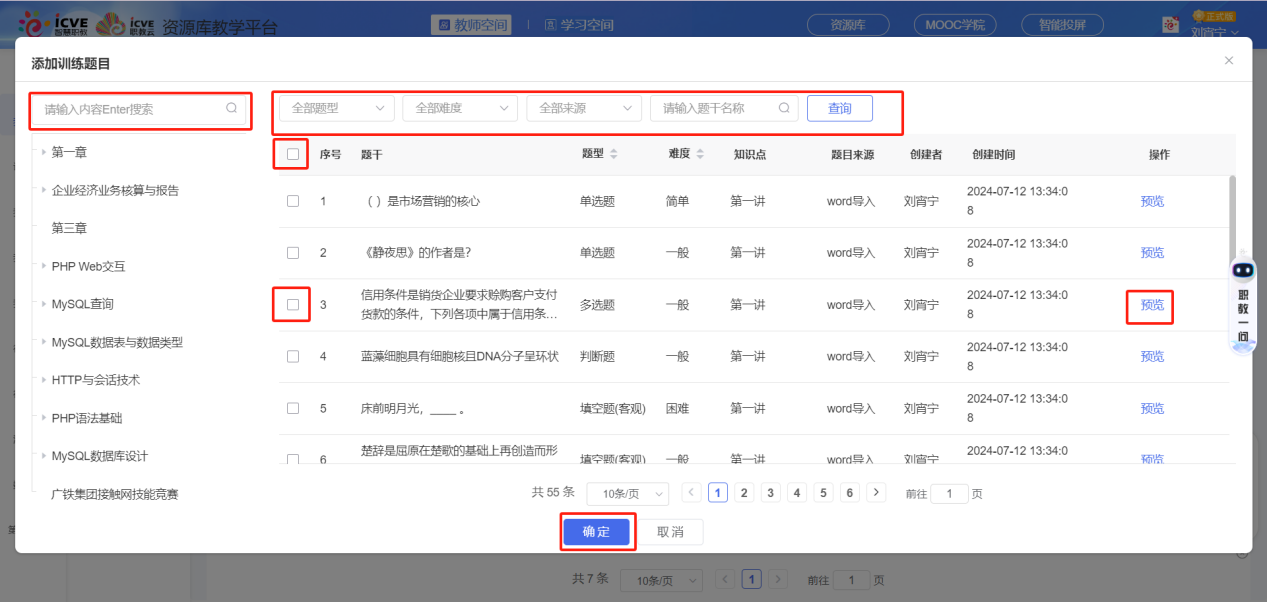The width and height of the screenshot is (1267, 602).
Task: Go to the next page with the right arrow
Action: pyautogui.click(x=876, y=492)
